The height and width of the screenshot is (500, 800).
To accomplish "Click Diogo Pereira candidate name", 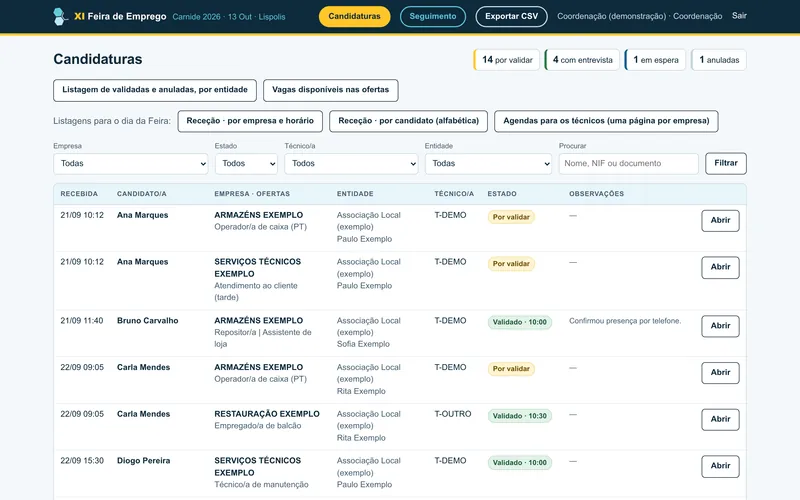I will [143, 461].
